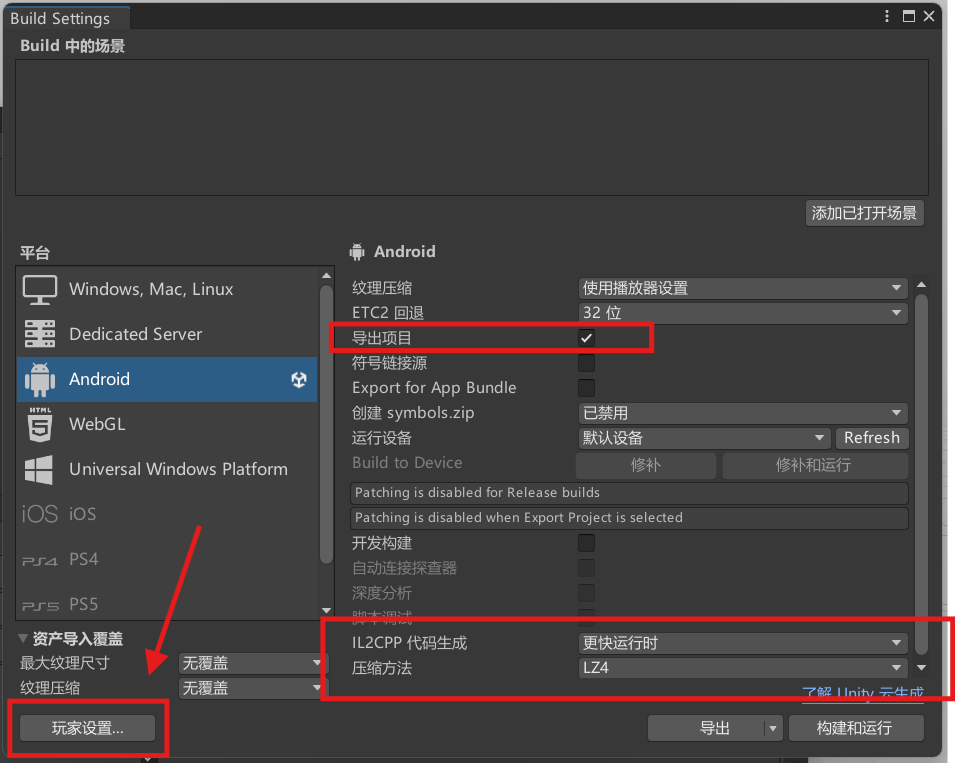The image size is (955, 763).
Task: Click the platform list scrollbar thumb
Action: pyautogui.click(x=326, y=424)
